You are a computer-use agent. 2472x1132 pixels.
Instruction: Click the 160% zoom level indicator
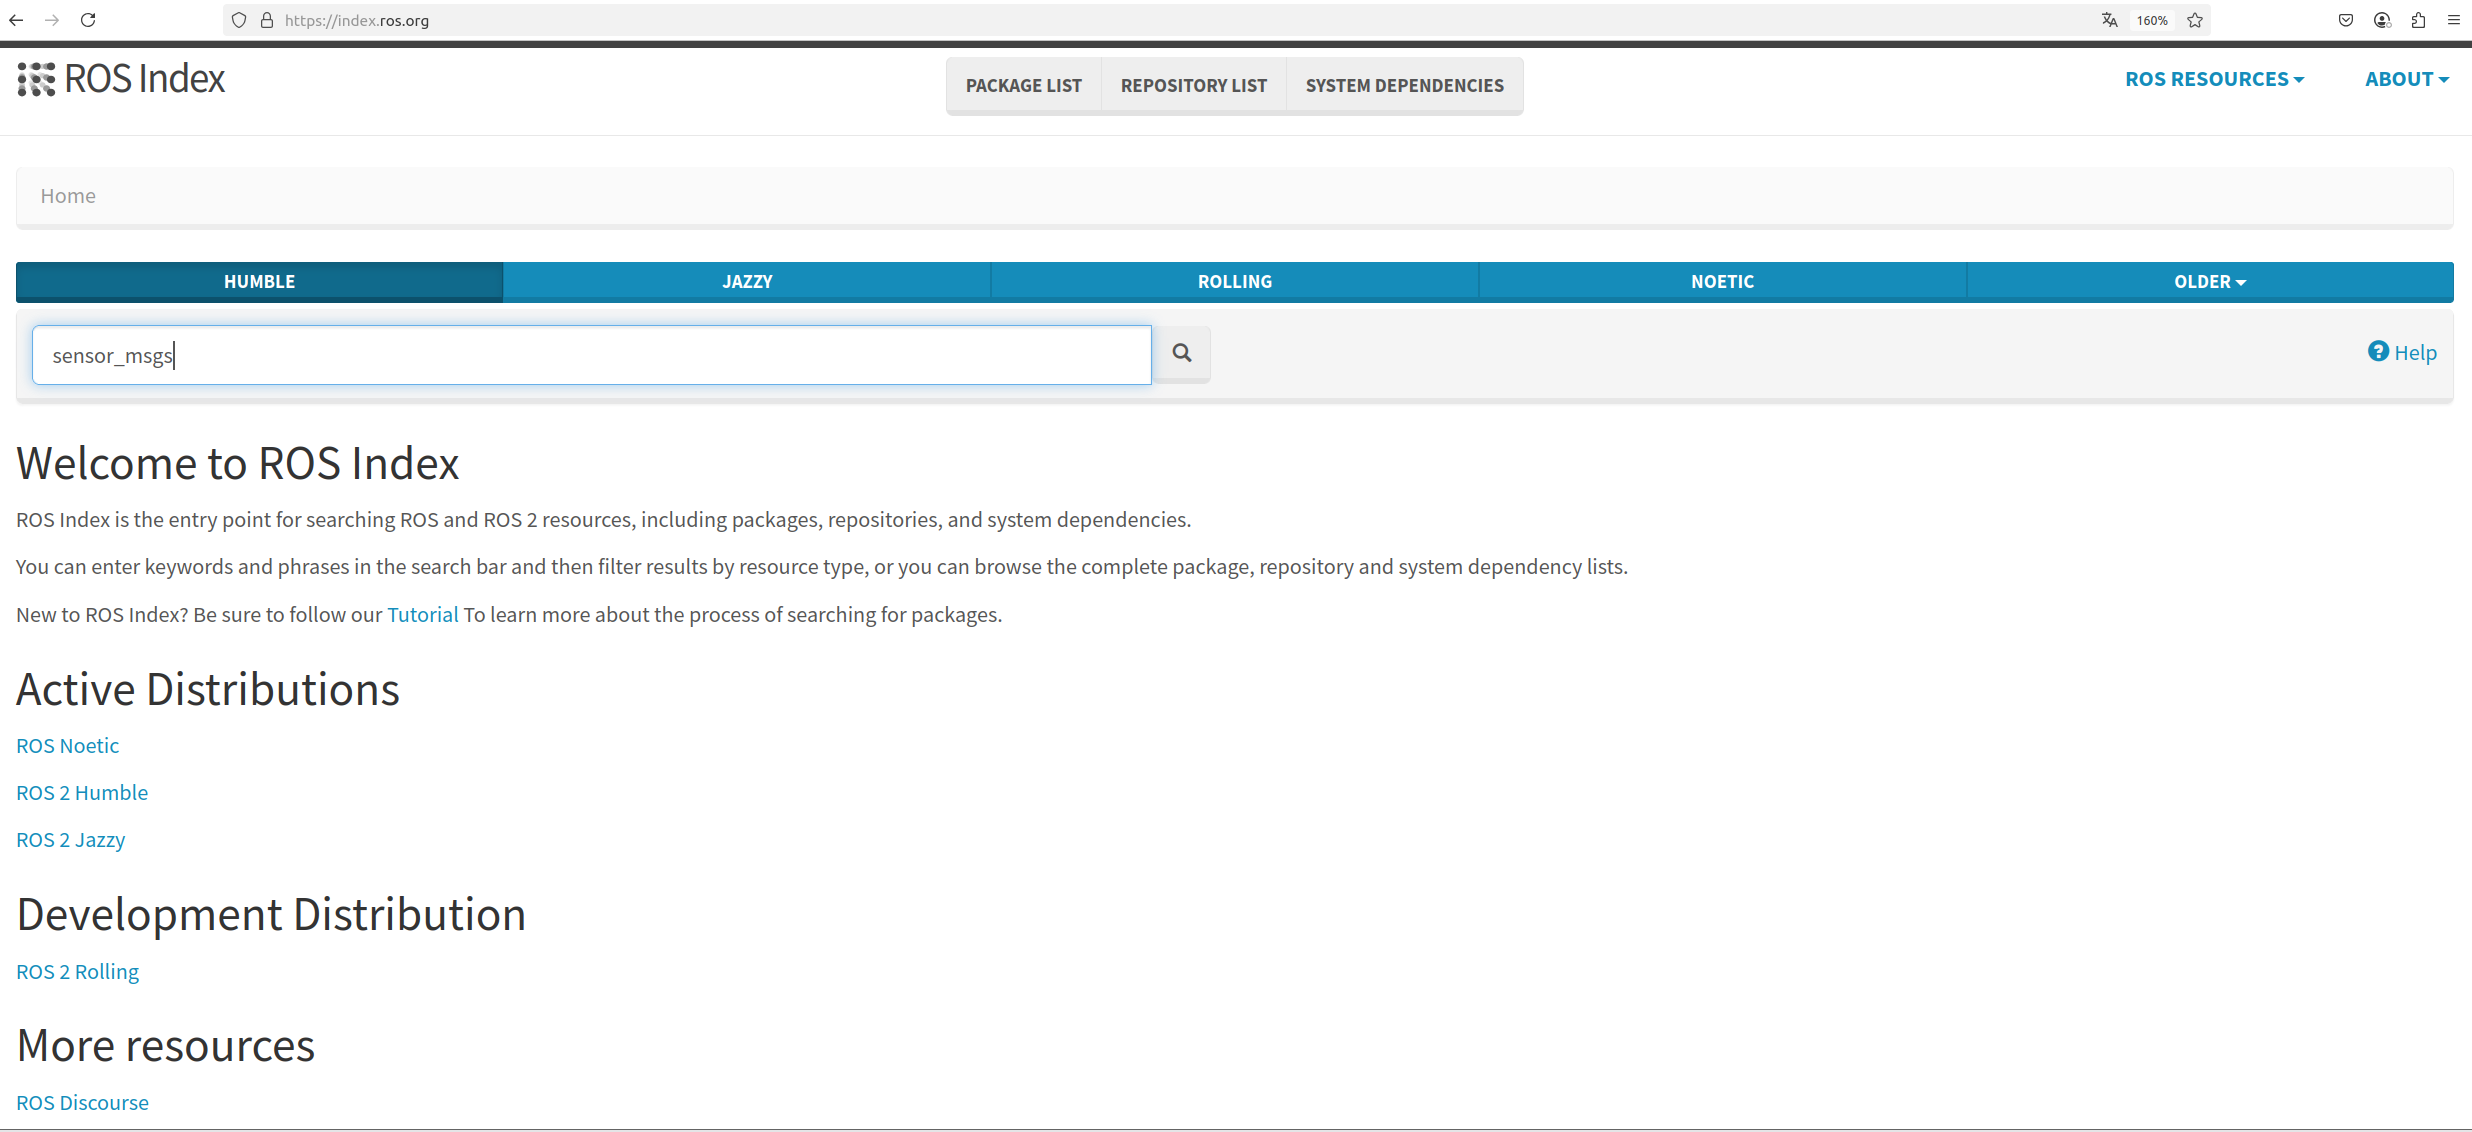(x=2152, y=20)
